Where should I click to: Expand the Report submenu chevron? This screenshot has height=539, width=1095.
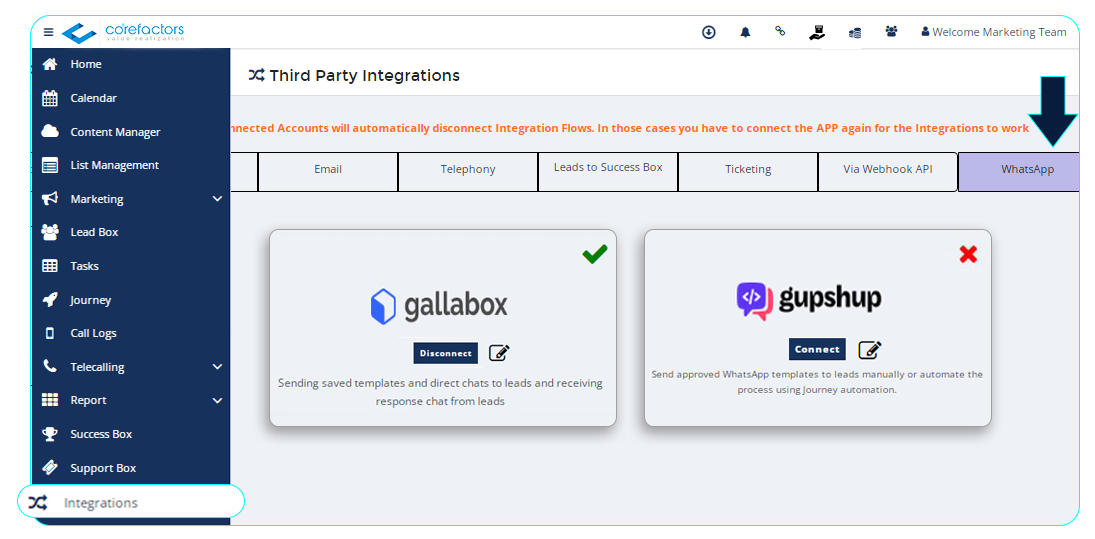[x=217, y=401]
